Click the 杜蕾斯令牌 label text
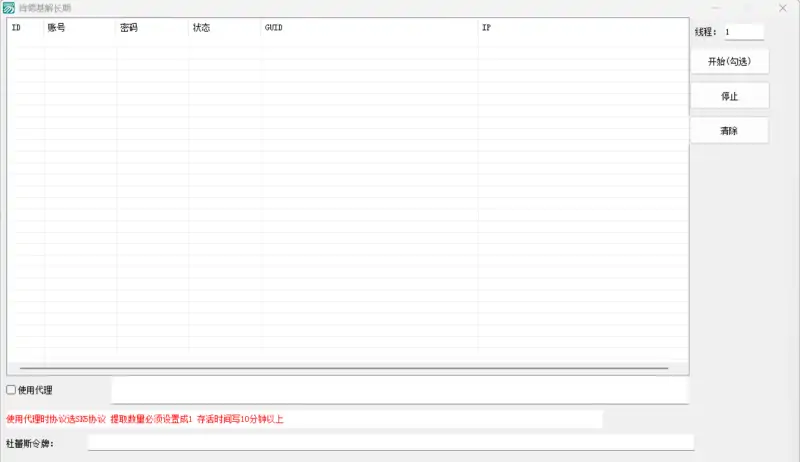 [31, 443]
